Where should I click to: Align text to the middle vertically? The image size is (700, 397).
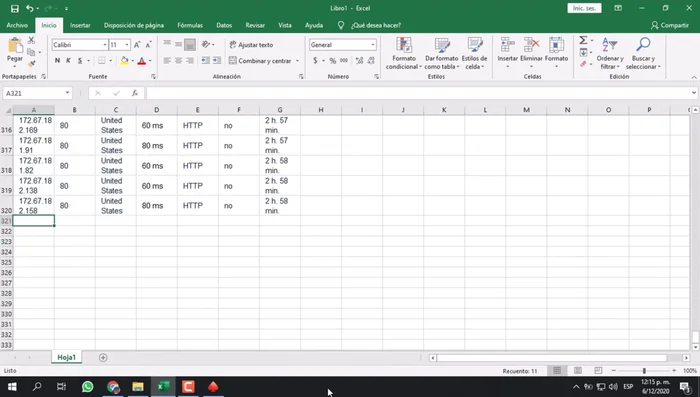pos(178,44)
